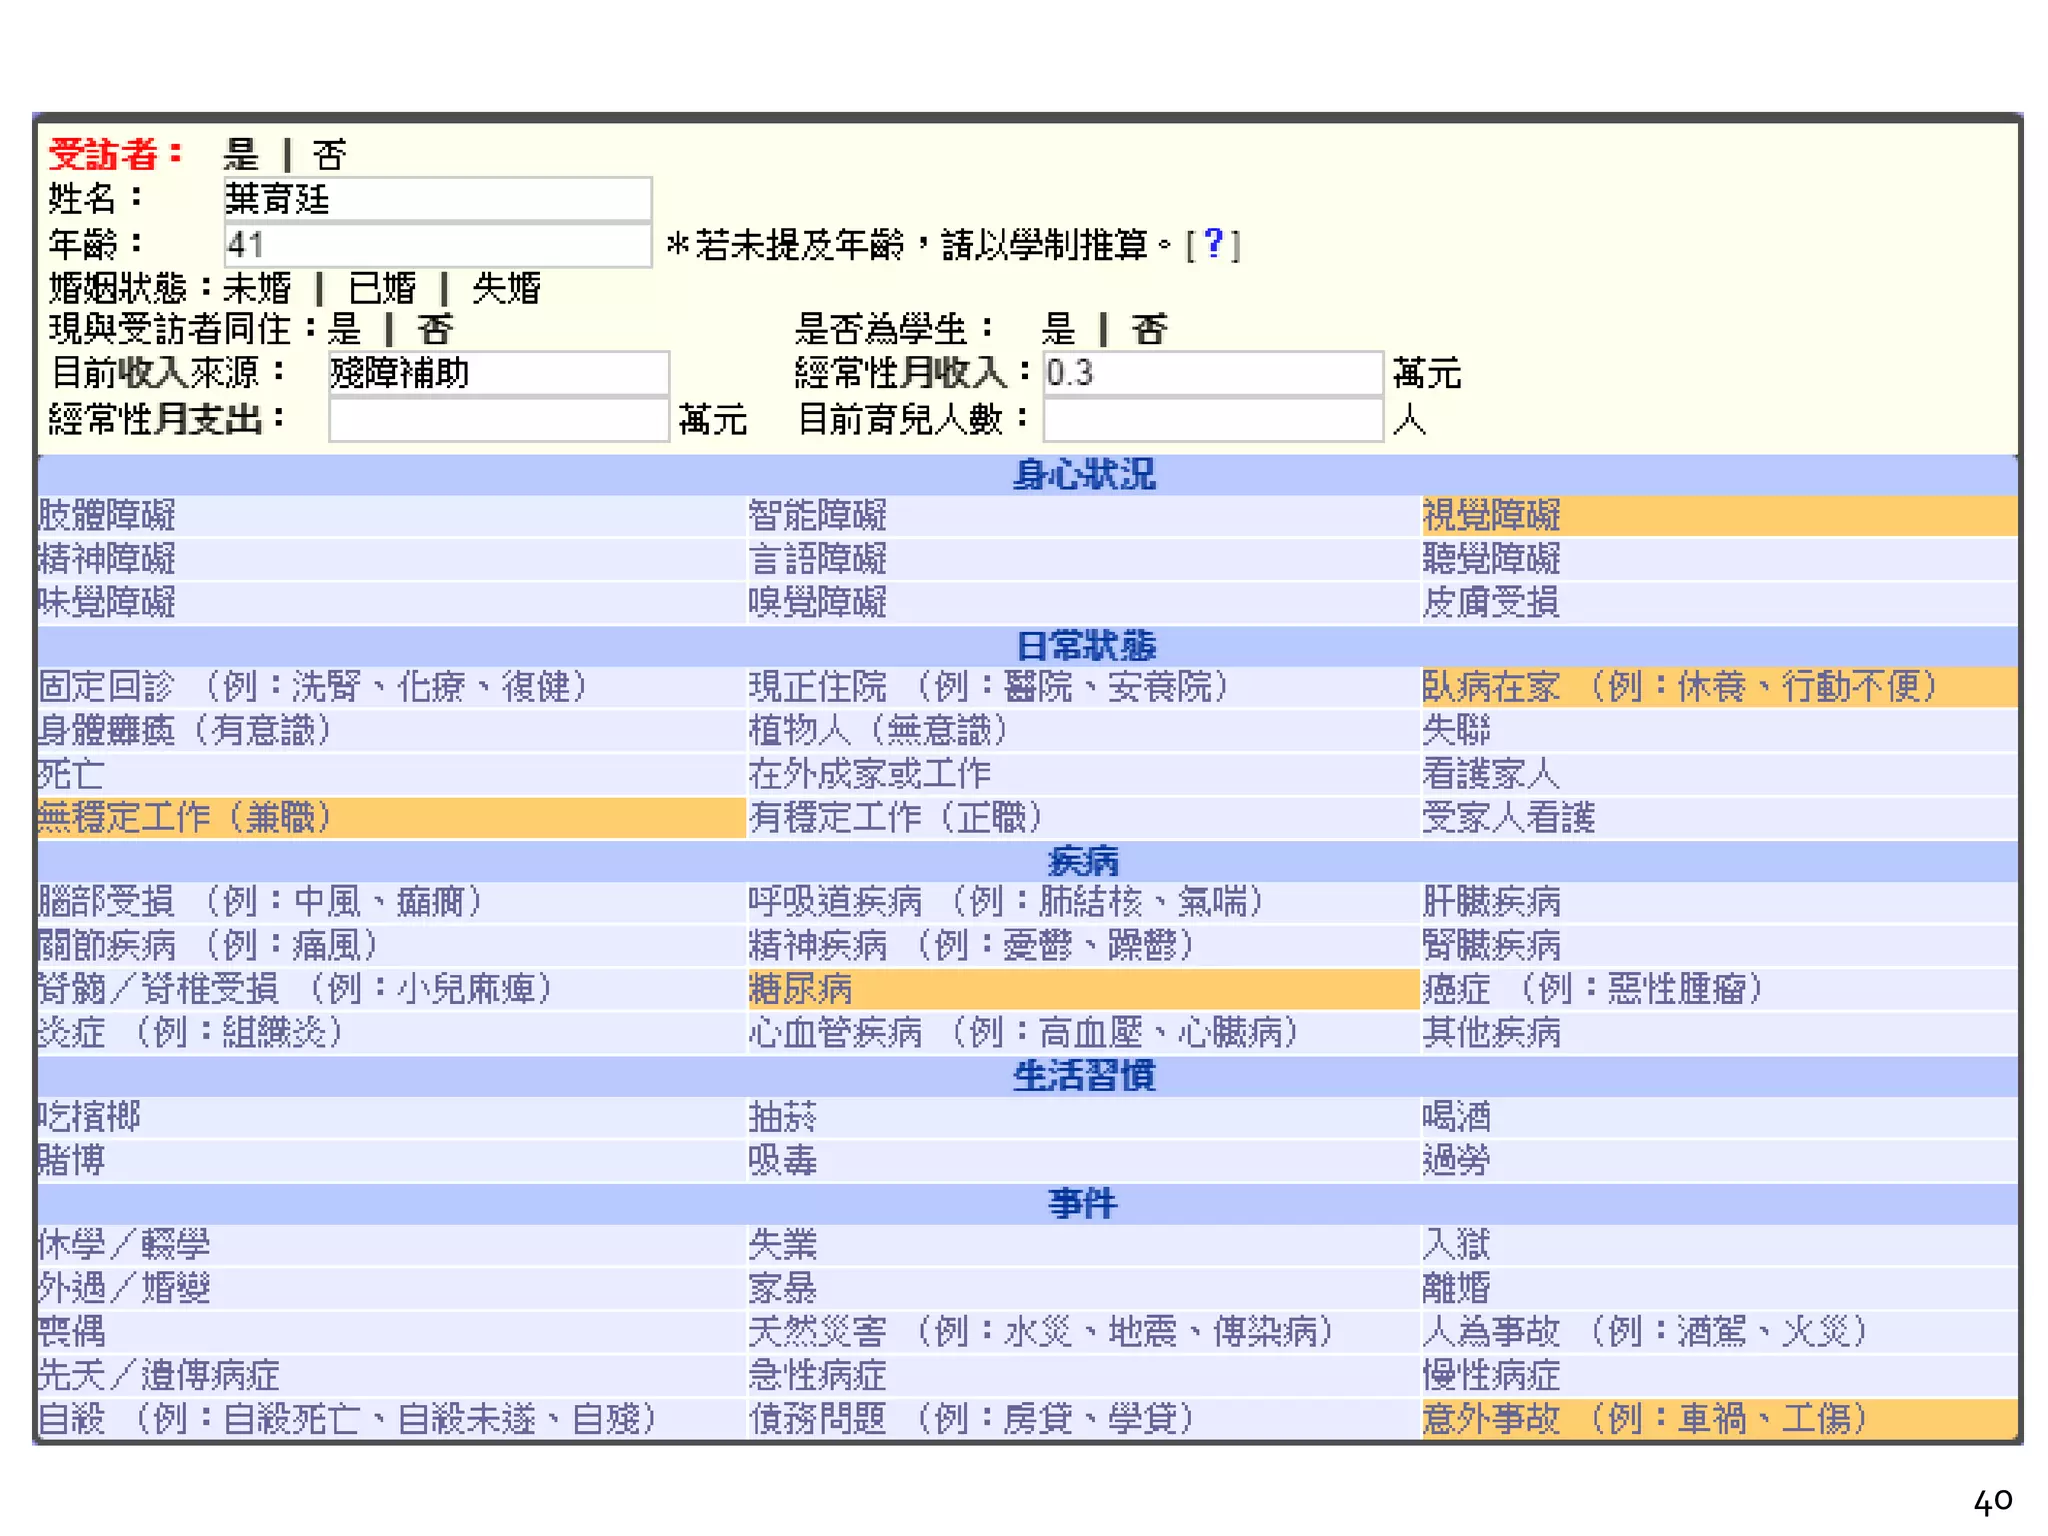Toggle the highlighted 視覺障礙 item

[x=1491, y=516]
